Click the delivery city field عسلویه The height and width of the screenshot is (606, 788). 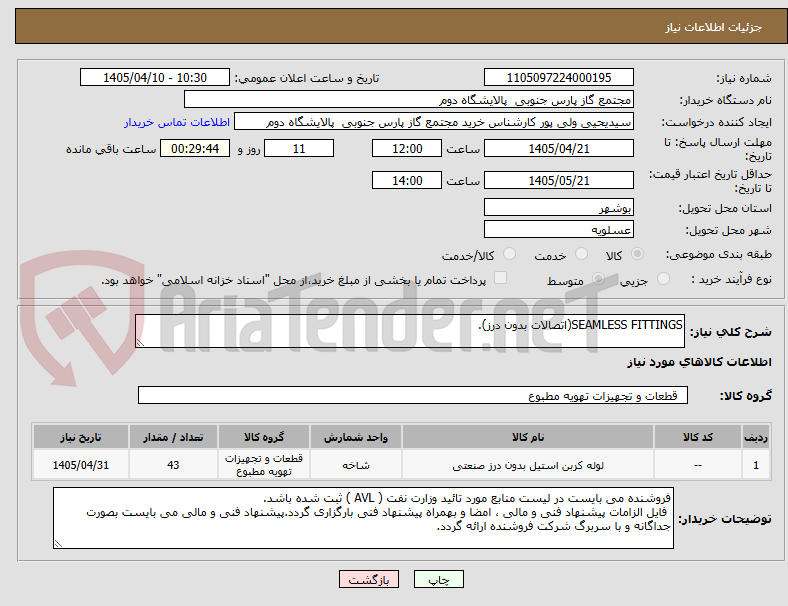(559, 230)
